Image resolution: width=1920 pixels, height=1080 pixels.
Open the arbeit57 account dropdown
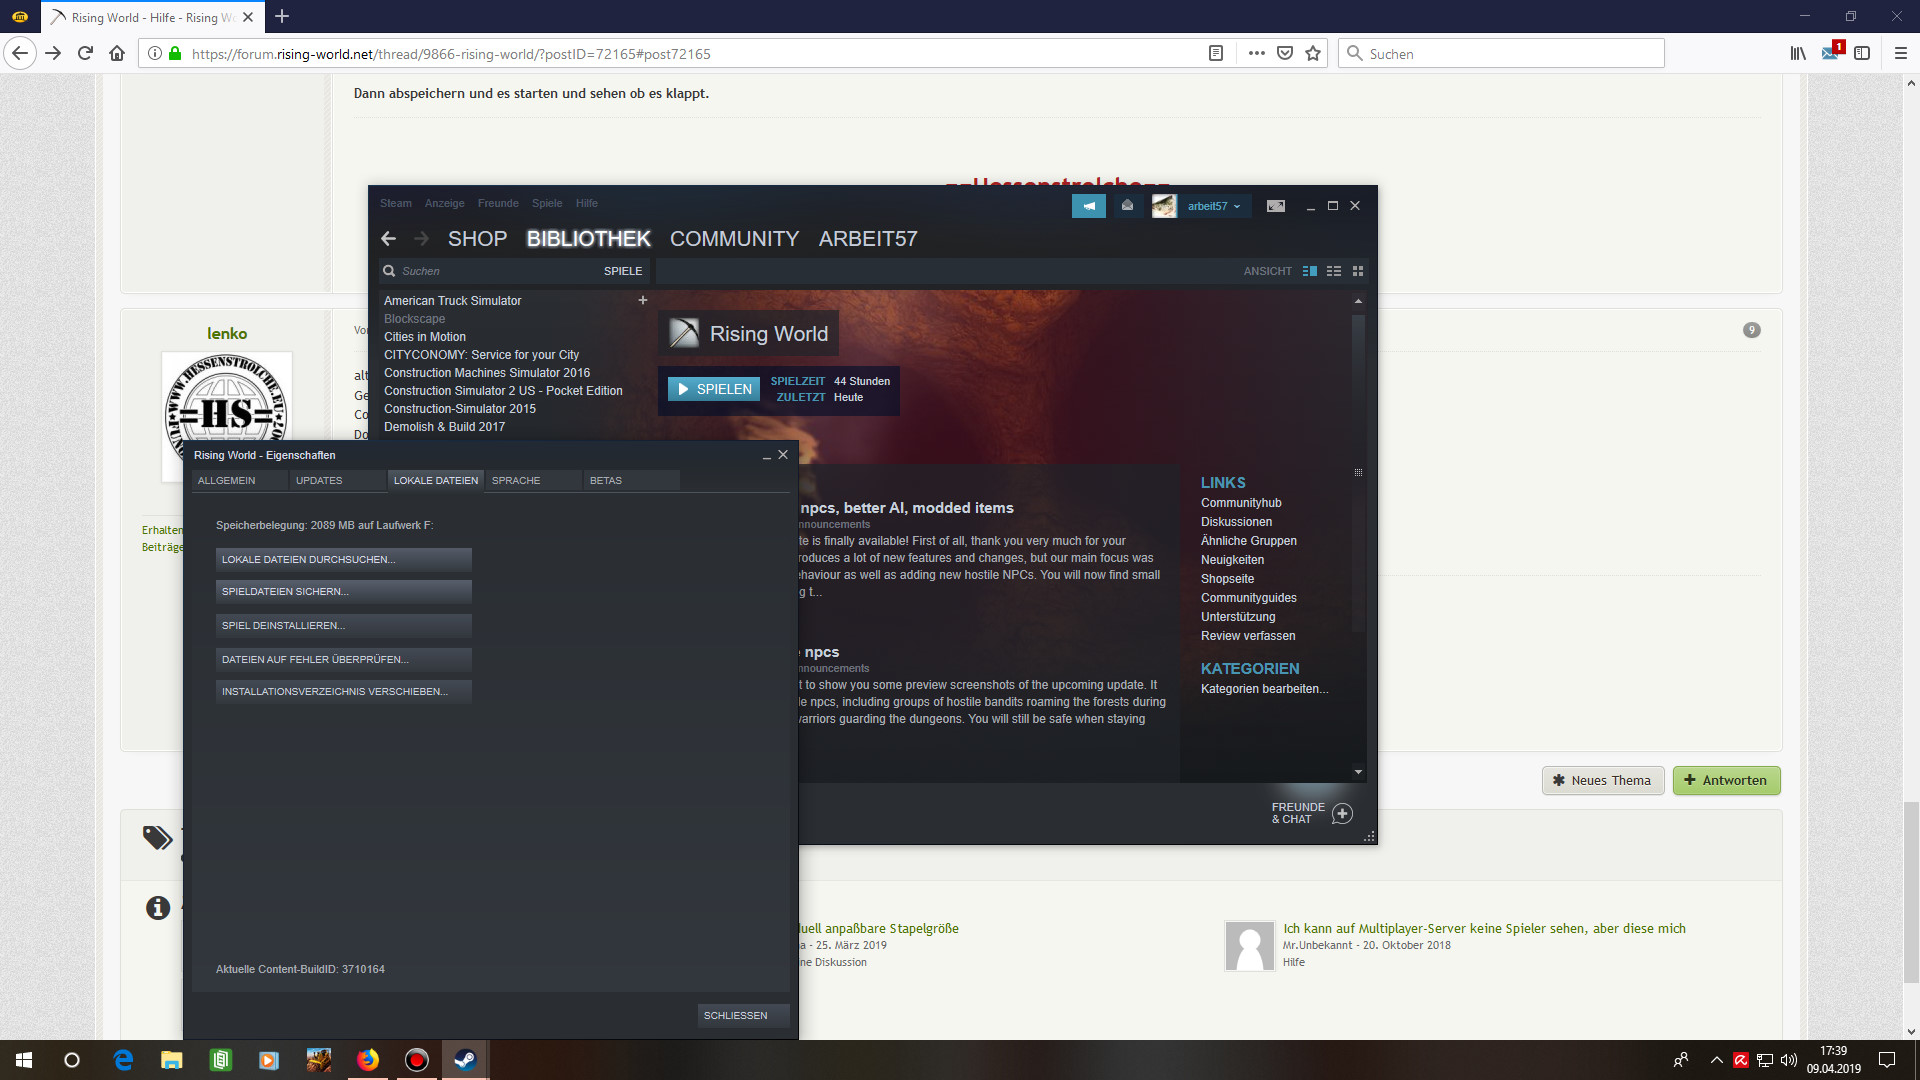coord(1213,206)
